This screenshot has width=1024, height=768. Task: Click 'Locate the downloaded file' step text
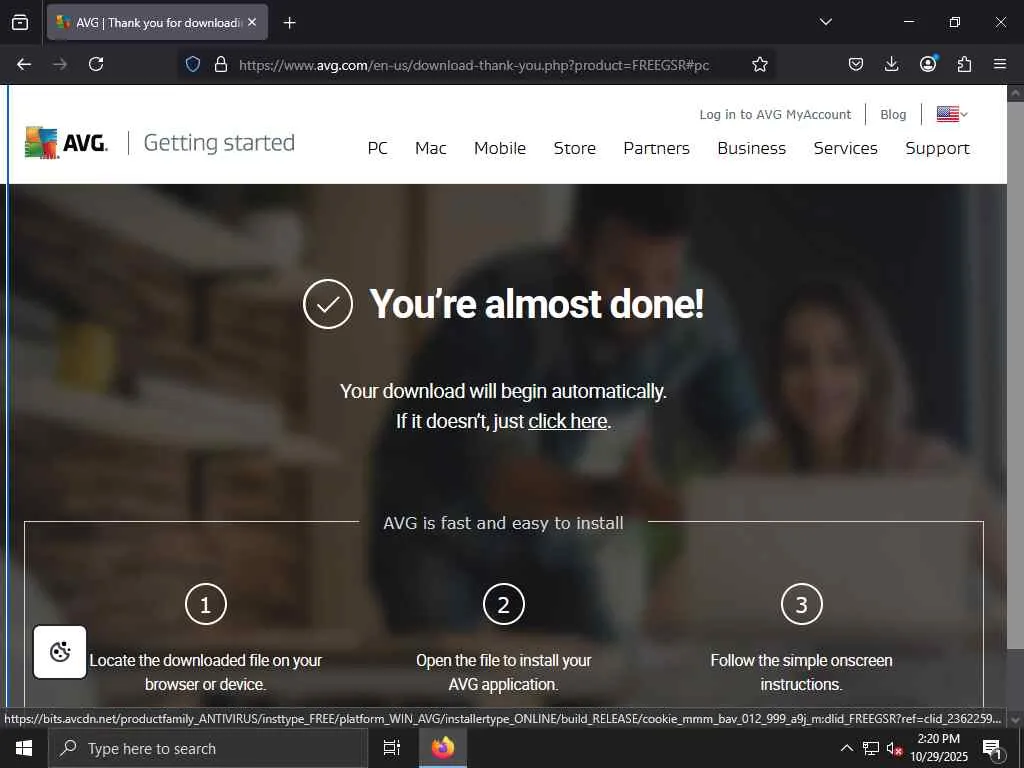pyautogui.click(x=206, y=672)
